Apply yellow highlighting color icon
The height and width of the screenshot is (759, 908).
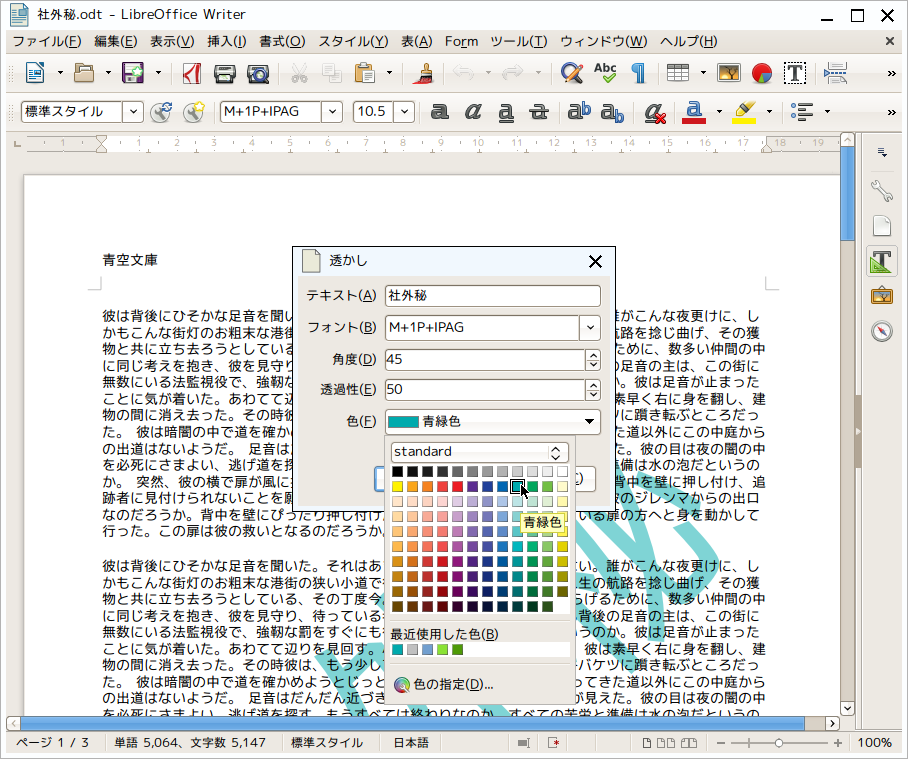pos(744,111)
